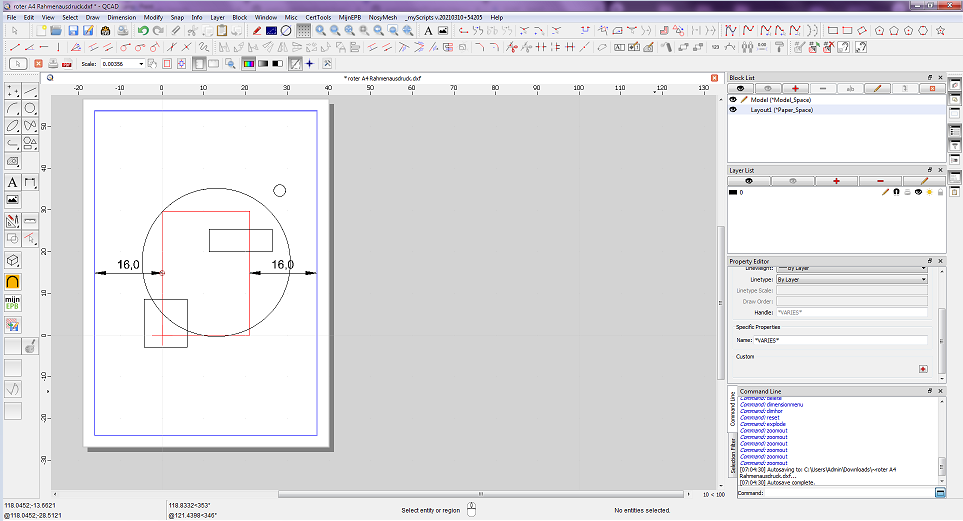Screen dimensions: 963x521
Task: Toggle layer 0 lock icon
Action: coord(940,192)
